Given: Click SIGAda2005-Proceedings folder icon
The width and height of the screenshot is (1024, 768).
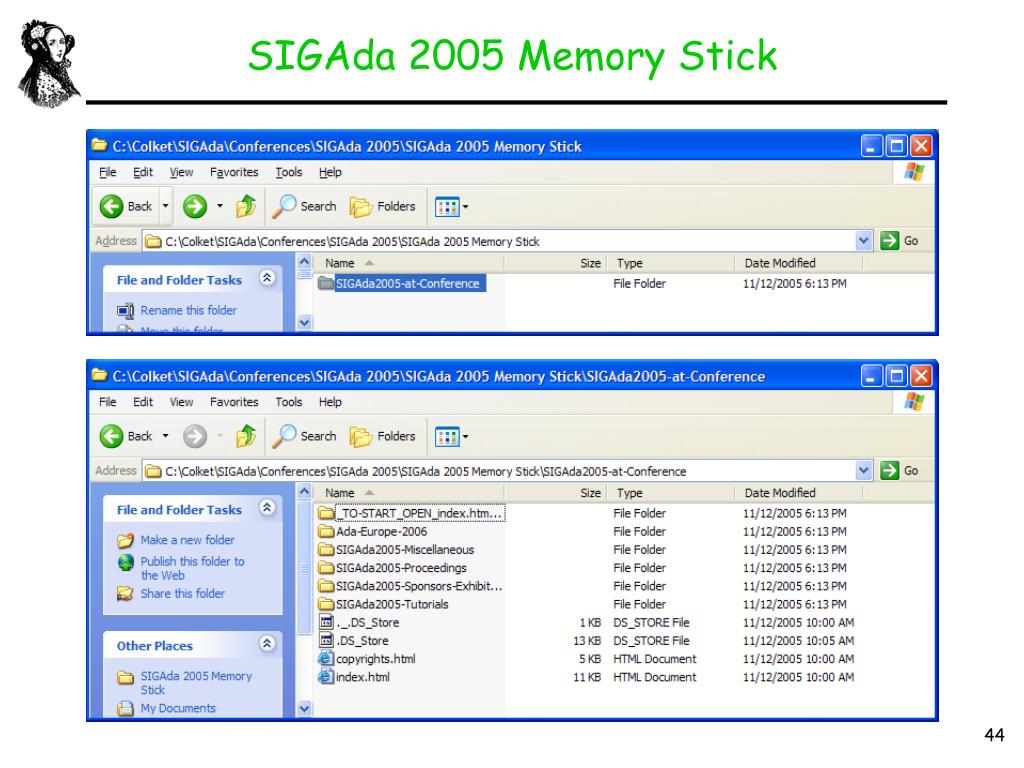Looking at the screenshot, I should 326,568.
